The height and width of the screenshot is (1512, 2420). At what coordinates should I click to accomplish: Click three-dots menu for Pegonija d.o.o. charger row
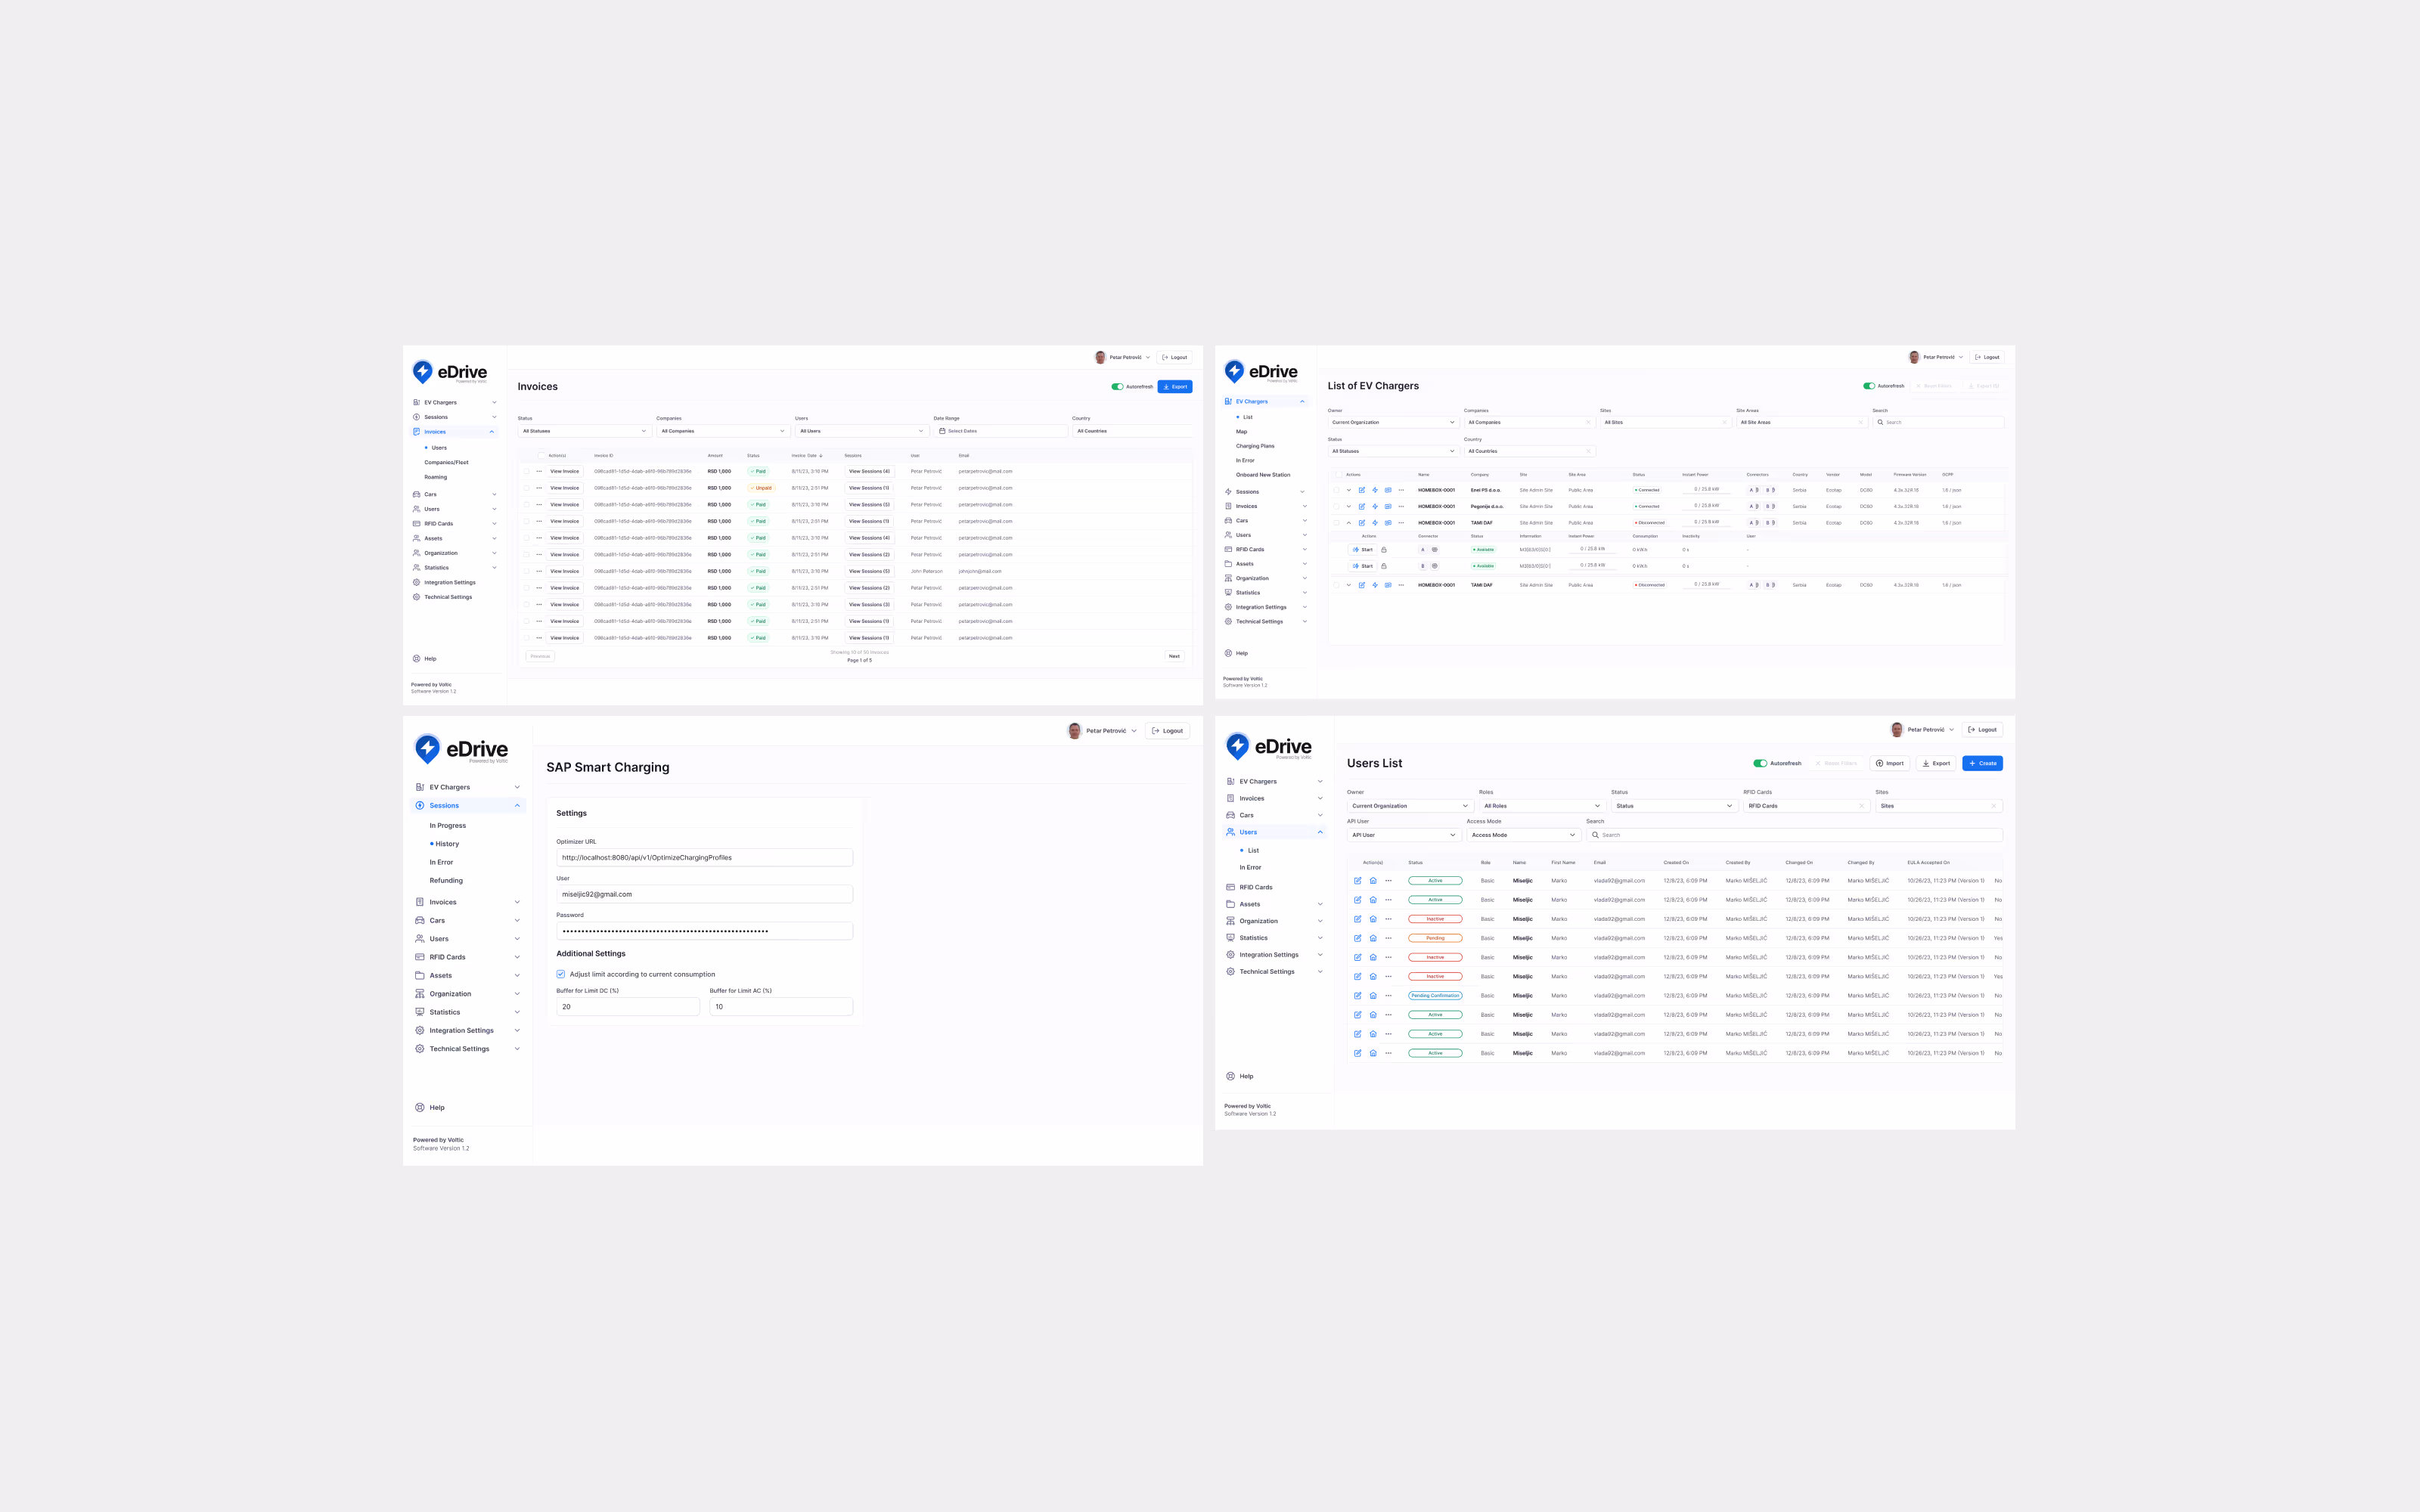point(1401,506)
